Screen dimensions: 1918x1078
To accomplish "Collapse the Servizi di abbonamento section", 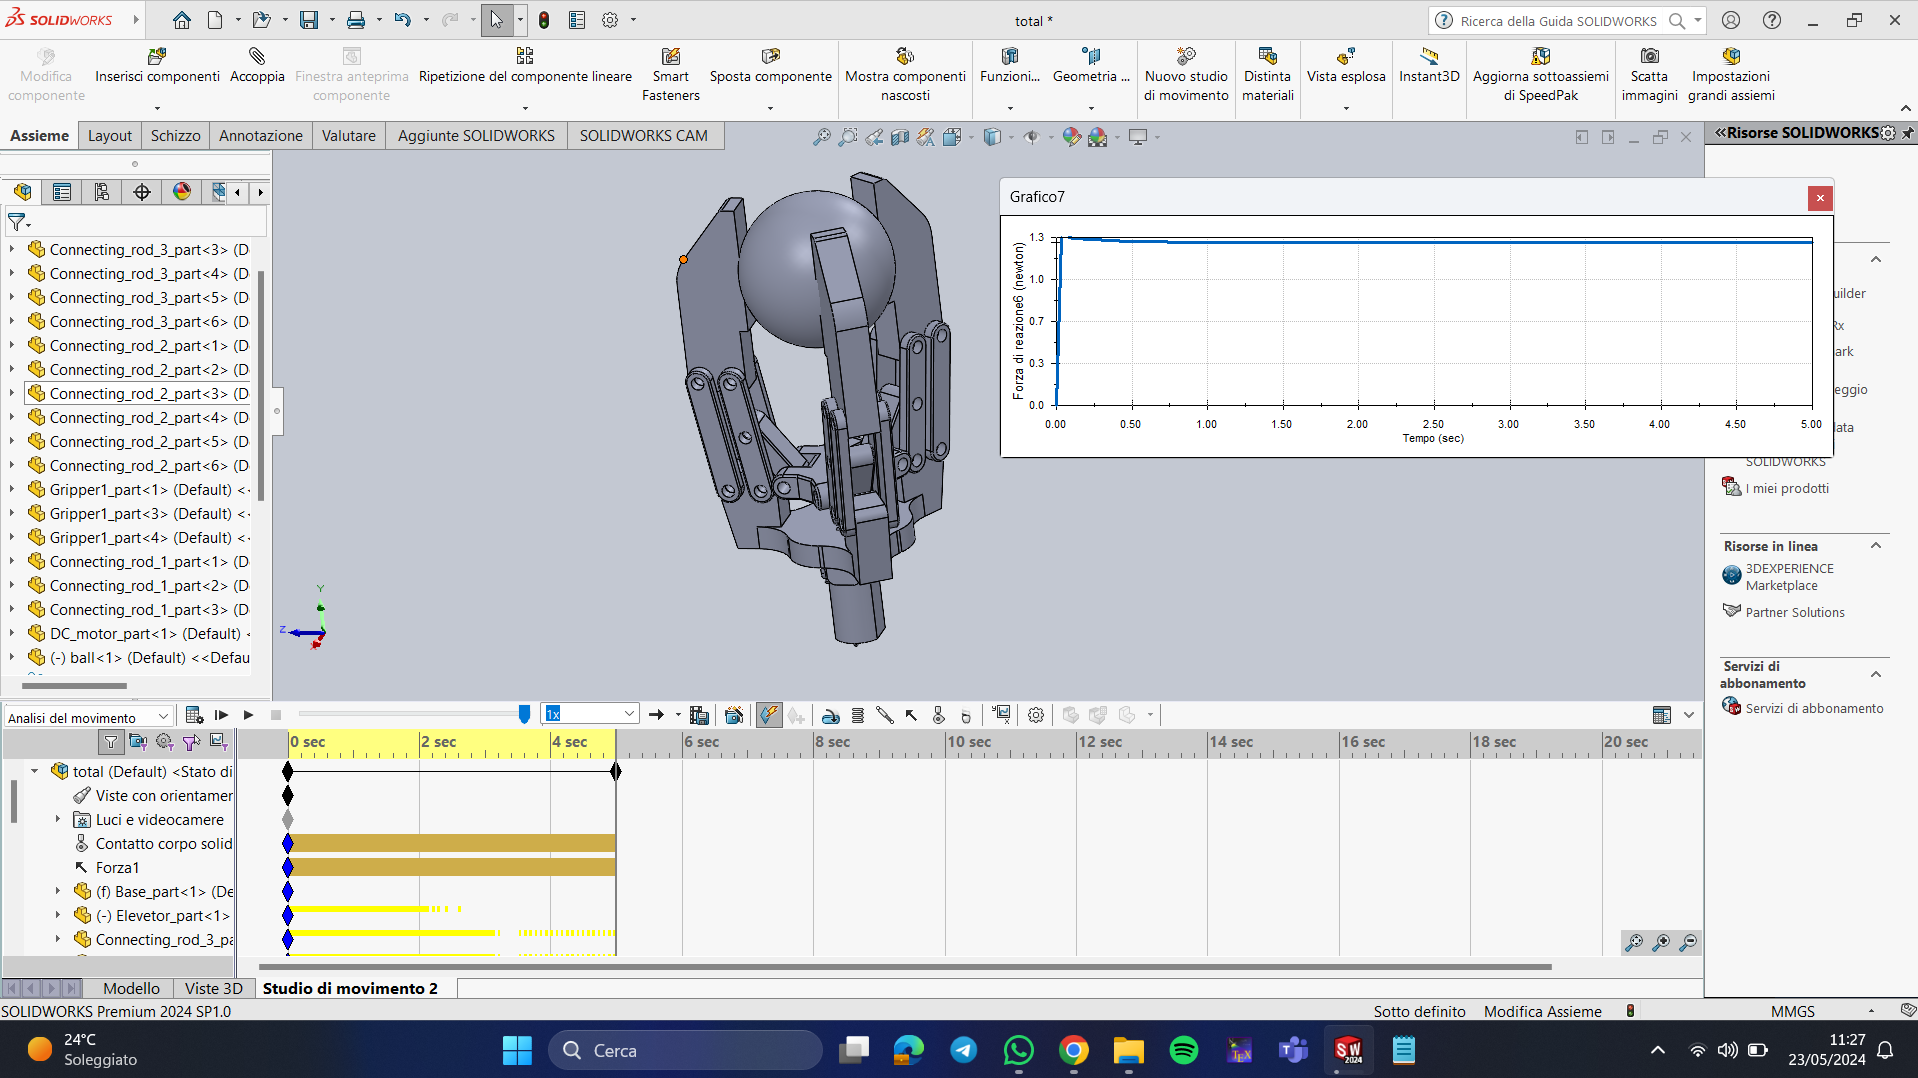I will [1876, 674].
